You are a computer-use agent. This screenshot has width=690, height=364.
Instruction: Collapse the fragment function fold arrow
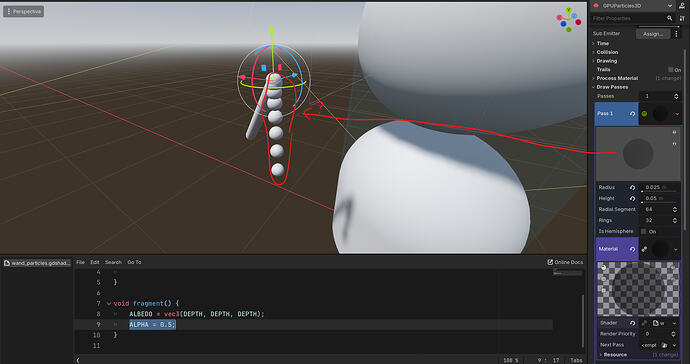tap(109, 303)
